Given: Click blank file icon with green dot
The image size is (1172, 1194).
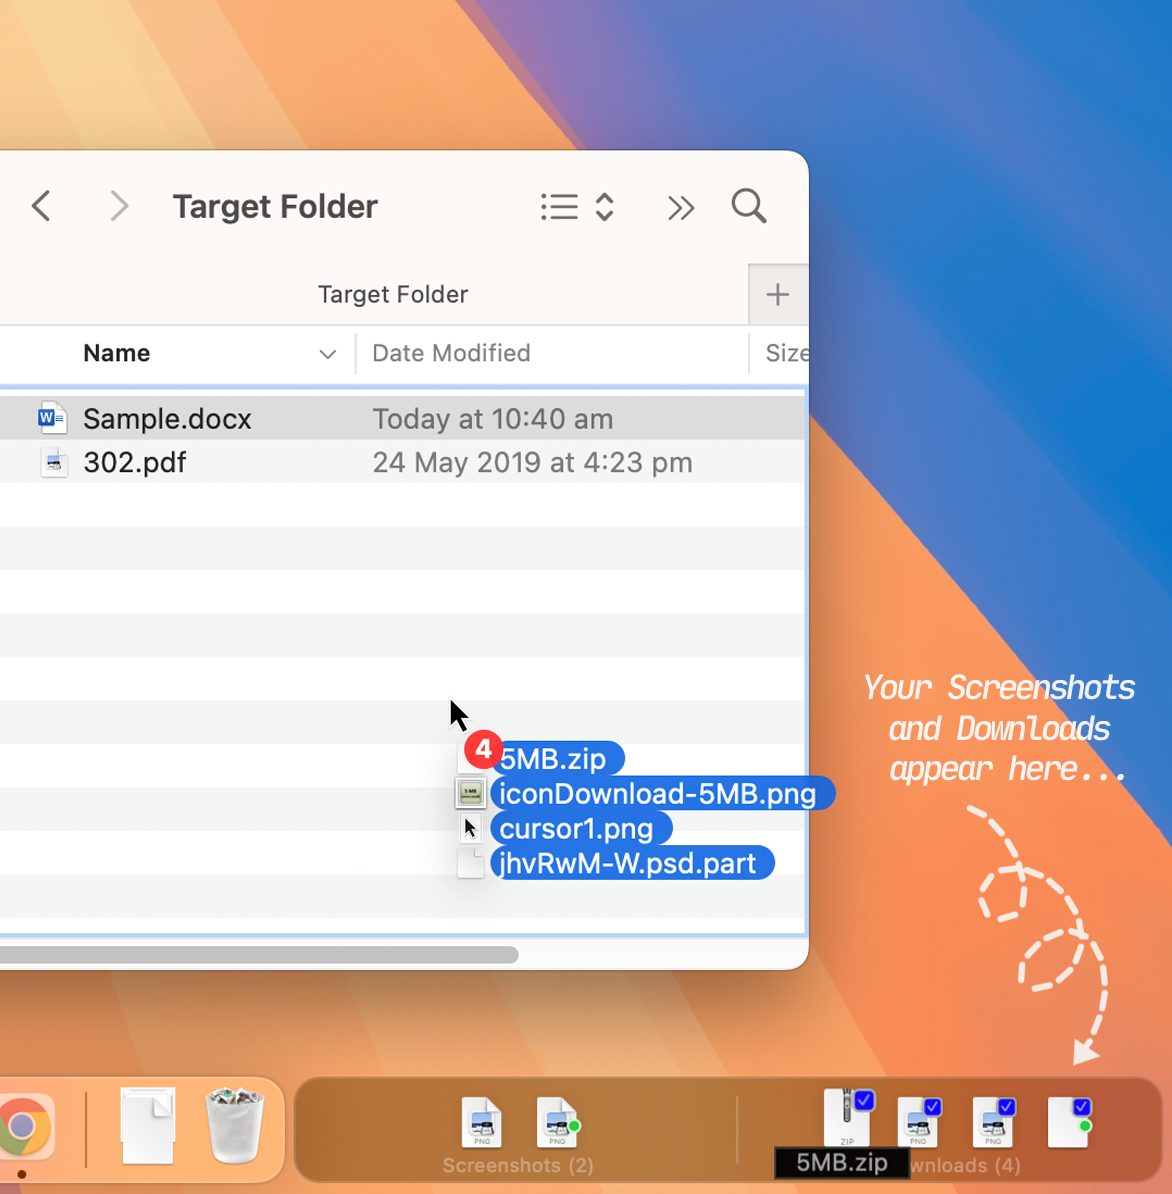Looking at the screenshot, I should (1068, 1124).
